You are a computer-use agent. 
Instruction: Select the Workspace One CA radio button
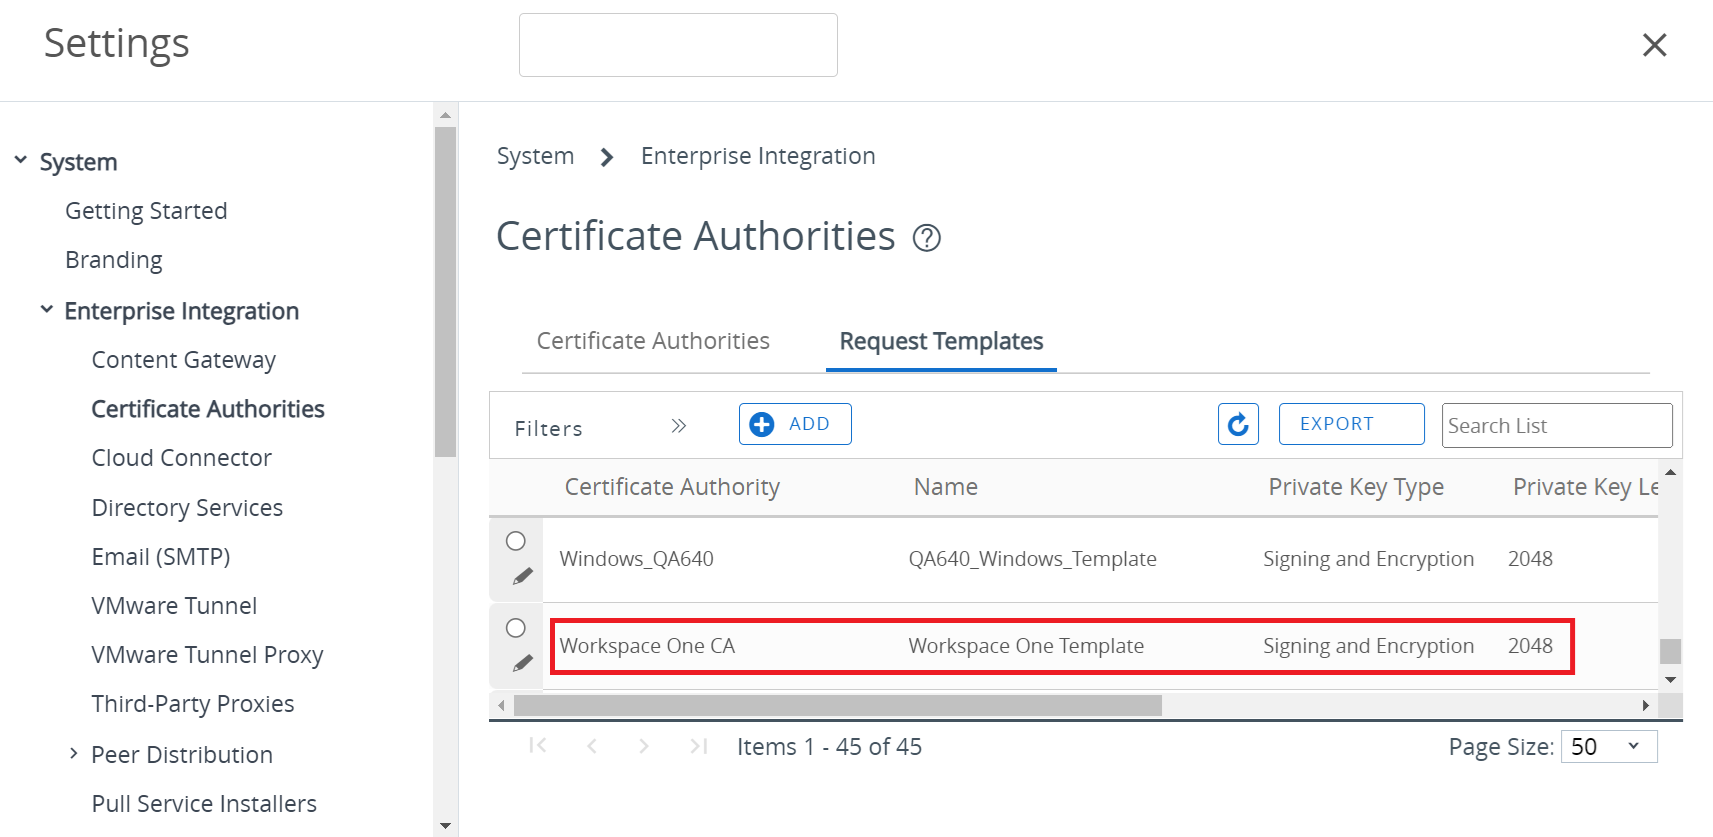516,628
